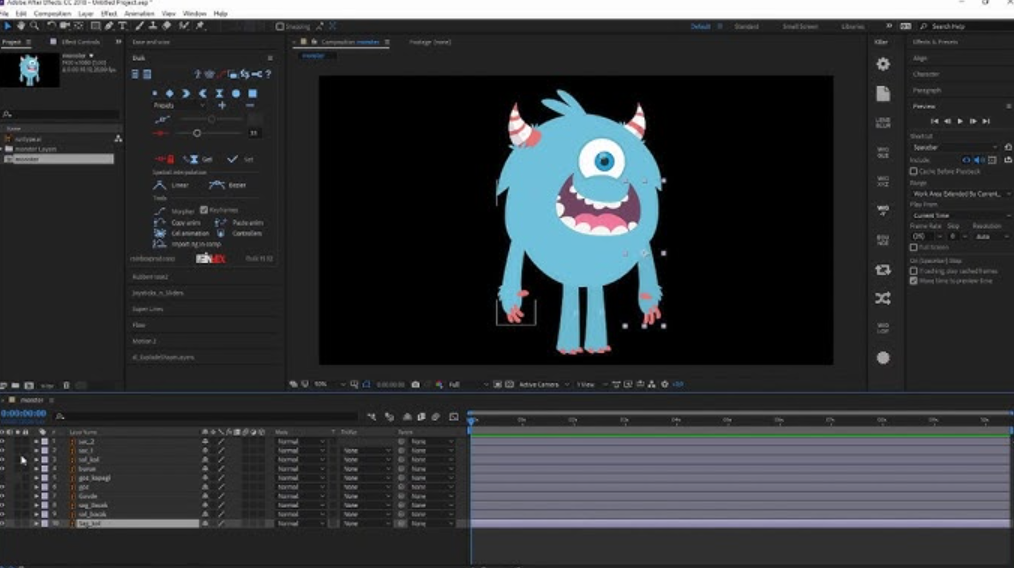Open the viewer Full resolution dropdown
Screen dimensions: 1014x568
468,384
